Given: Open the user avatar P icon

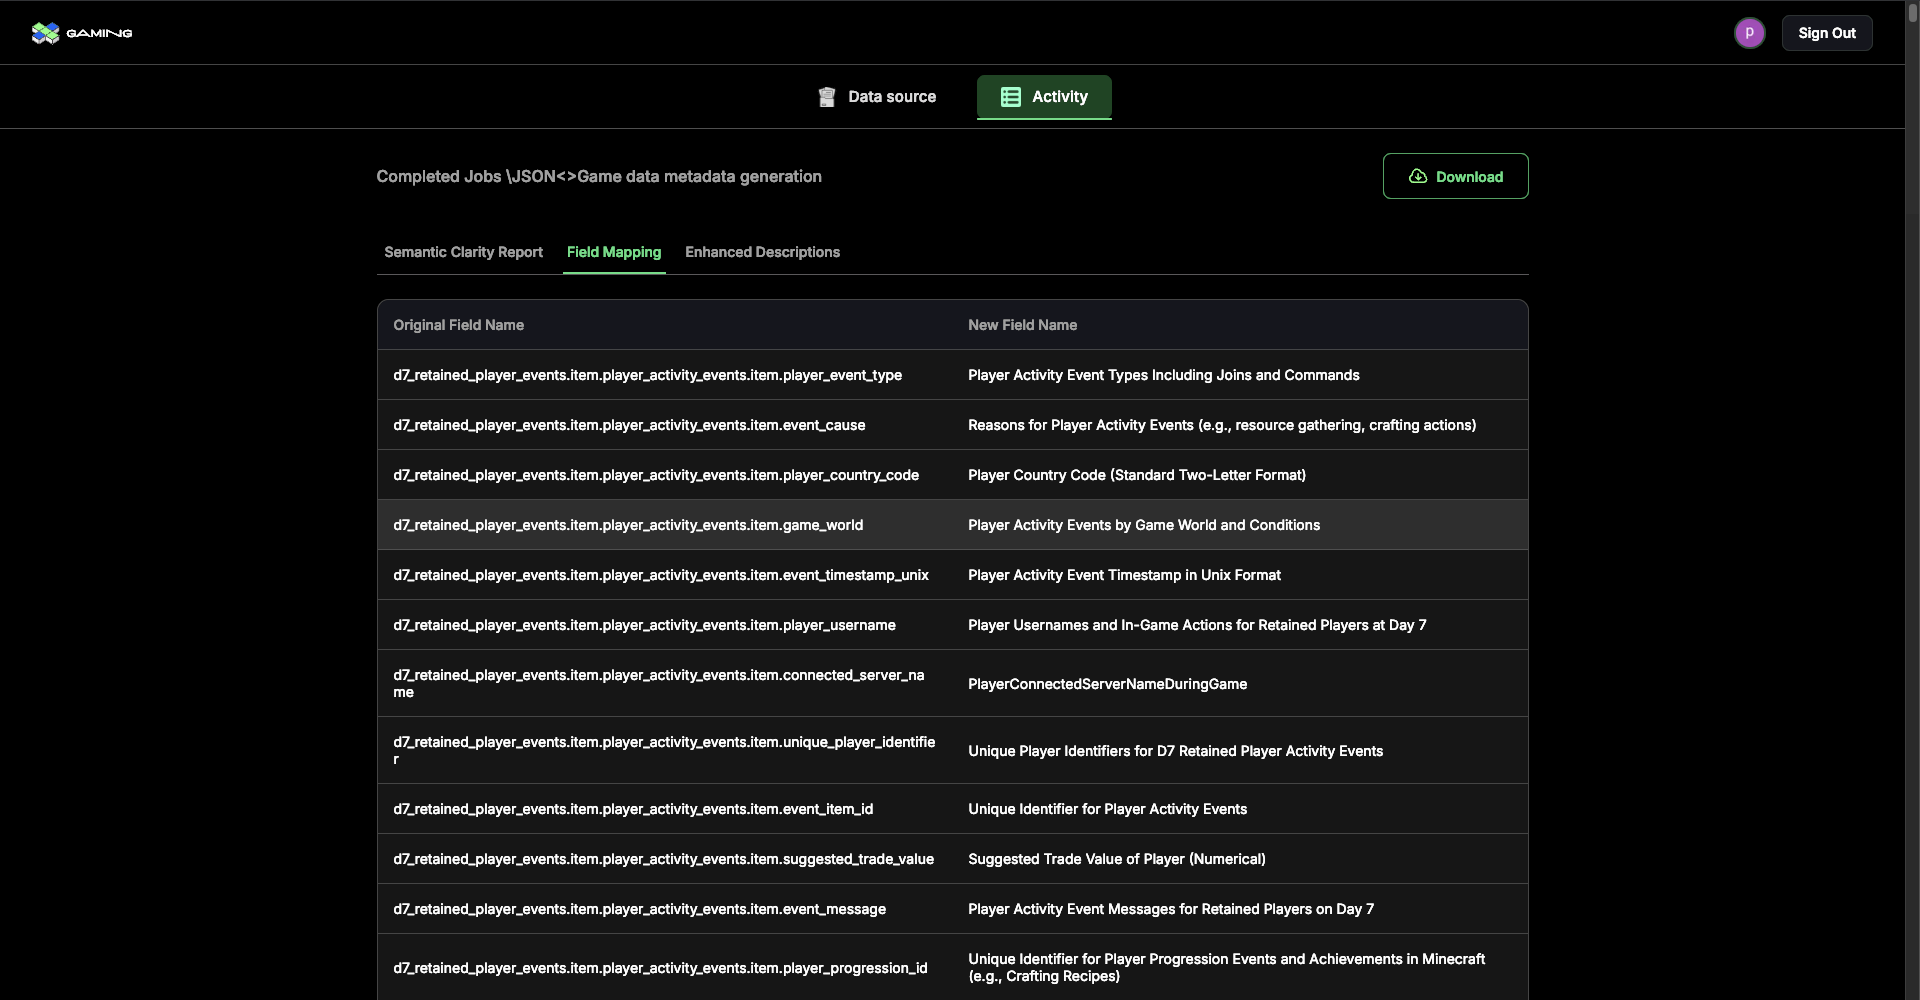Looking at the screenshot, I should 1749,33.
